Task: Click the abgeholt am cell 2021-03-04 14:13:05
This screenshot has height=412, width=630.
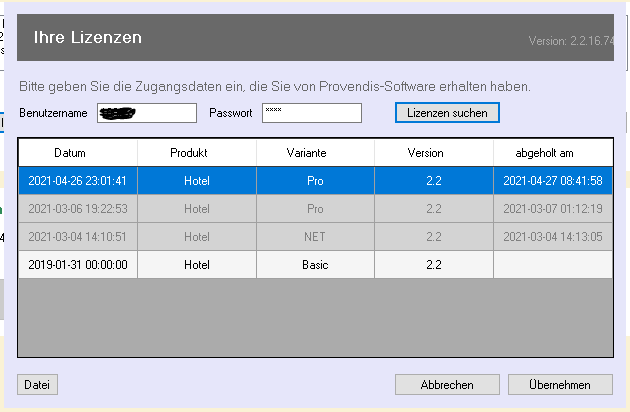Action: click(551, 237)
